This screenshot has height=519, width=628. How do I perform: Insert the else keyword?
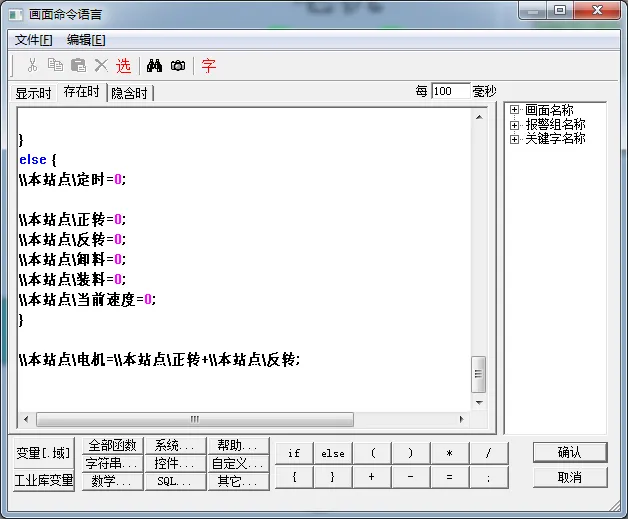(333, 453)
